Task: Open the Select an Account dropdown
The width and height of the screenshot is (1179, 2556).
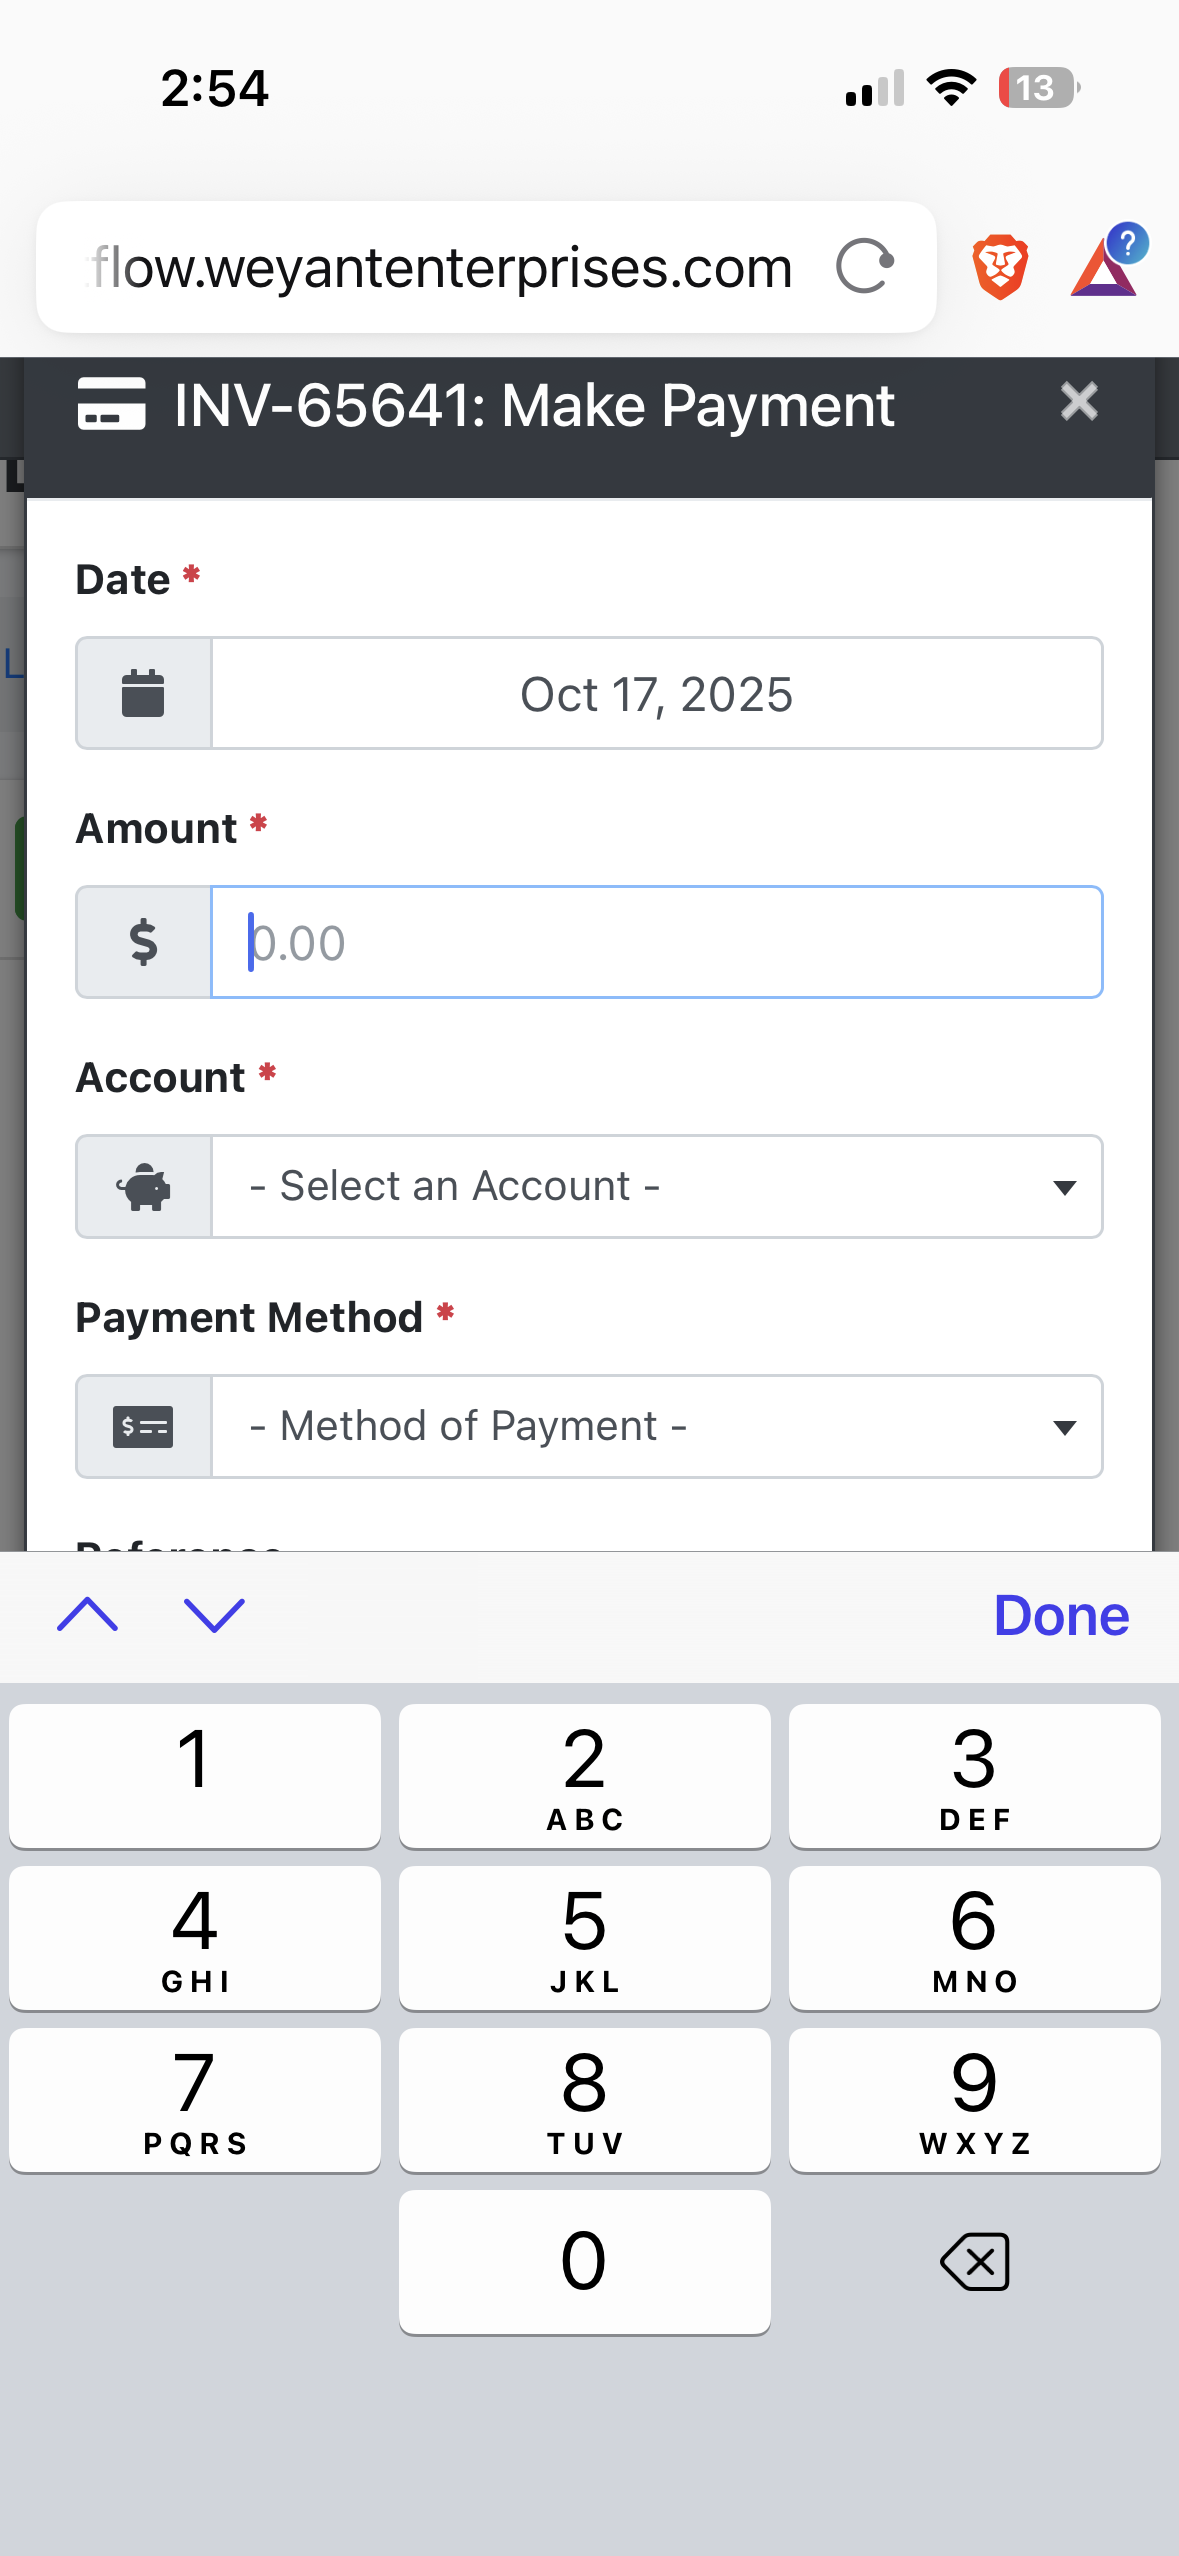Action: tap(656, 1187)
